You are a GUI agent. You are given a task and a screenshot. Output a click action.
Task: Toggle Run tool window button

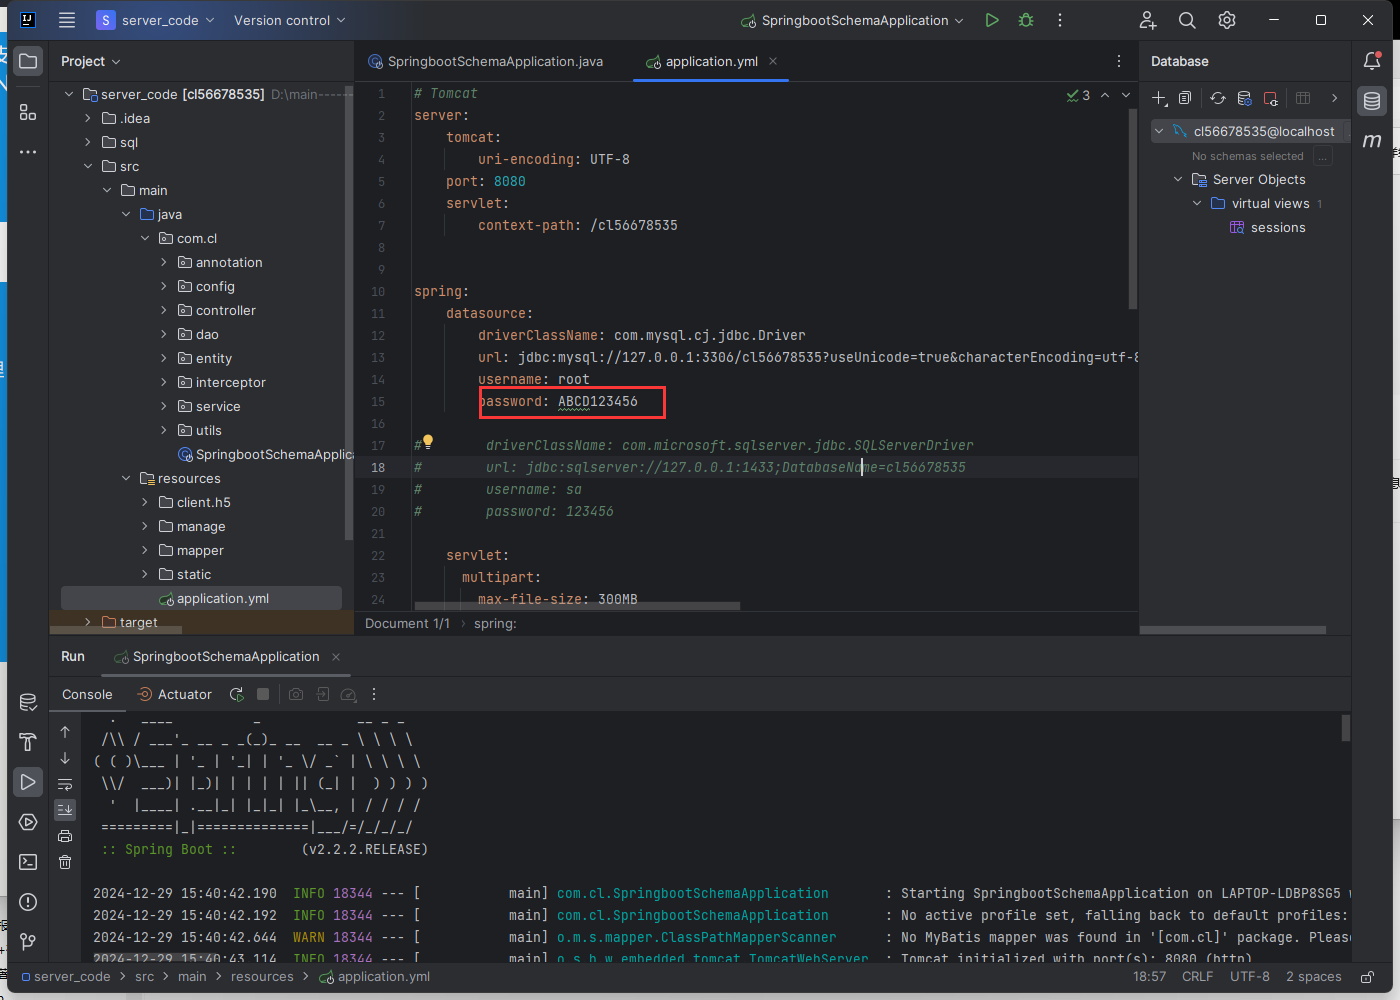pos(28,782)
